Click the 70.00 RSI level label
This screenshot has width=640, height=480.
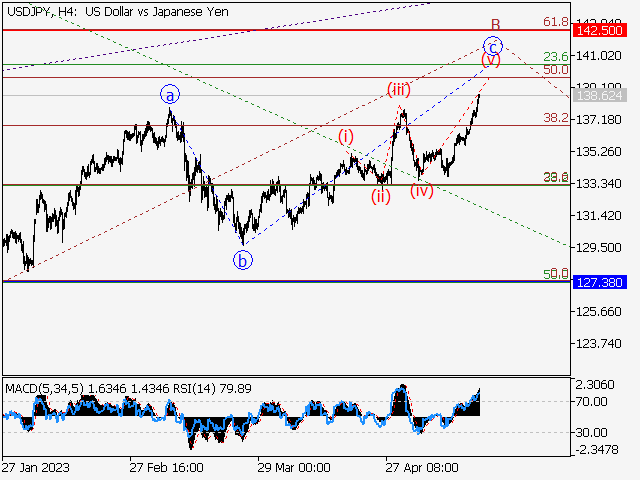click(591, 402)
